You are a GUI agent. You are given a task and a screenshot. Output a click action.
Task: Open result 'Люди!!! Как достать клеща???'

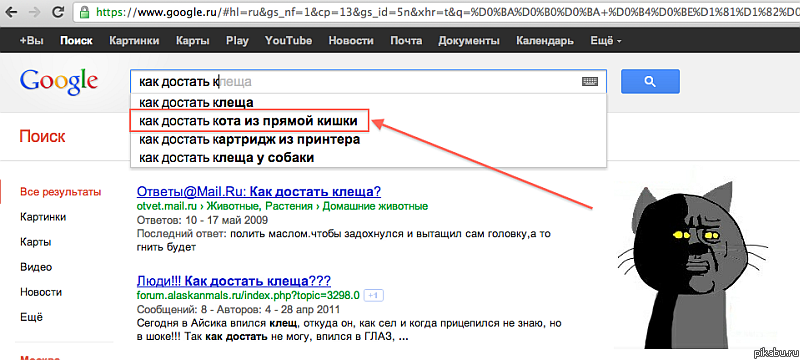coord(234,281)
